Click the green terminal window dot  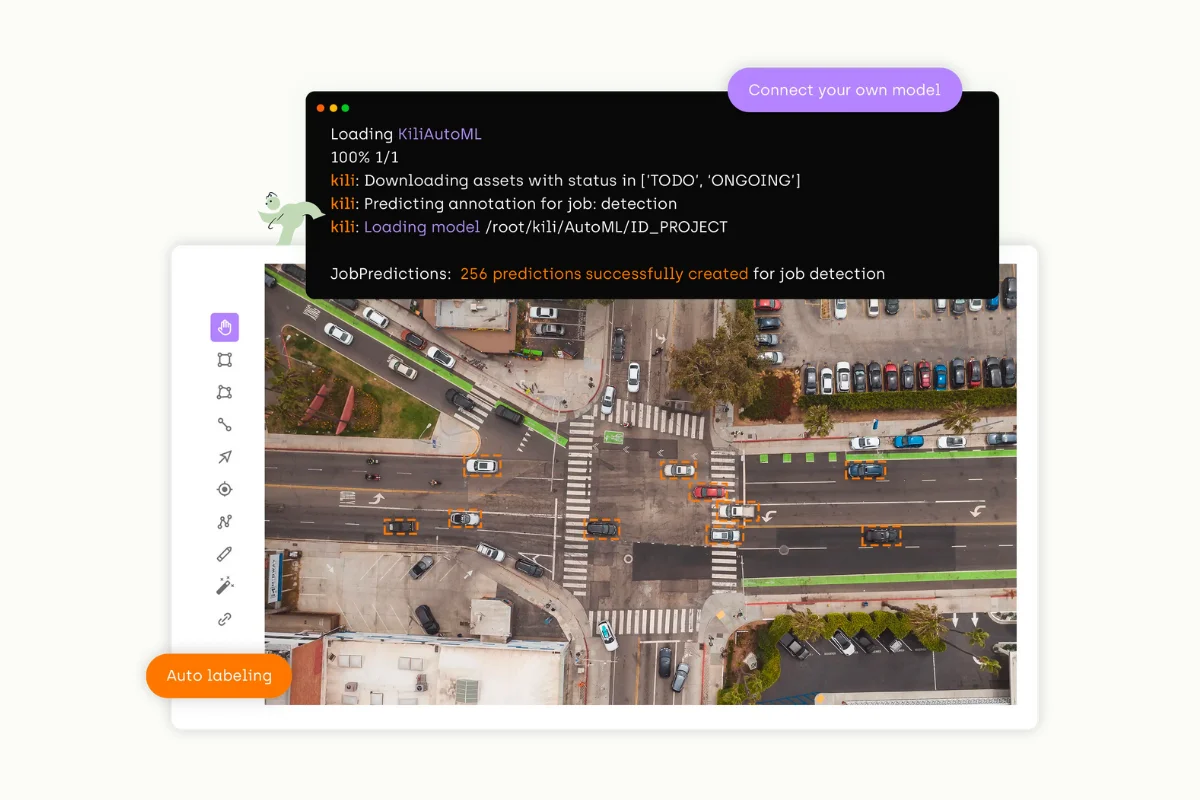point(345,108)
